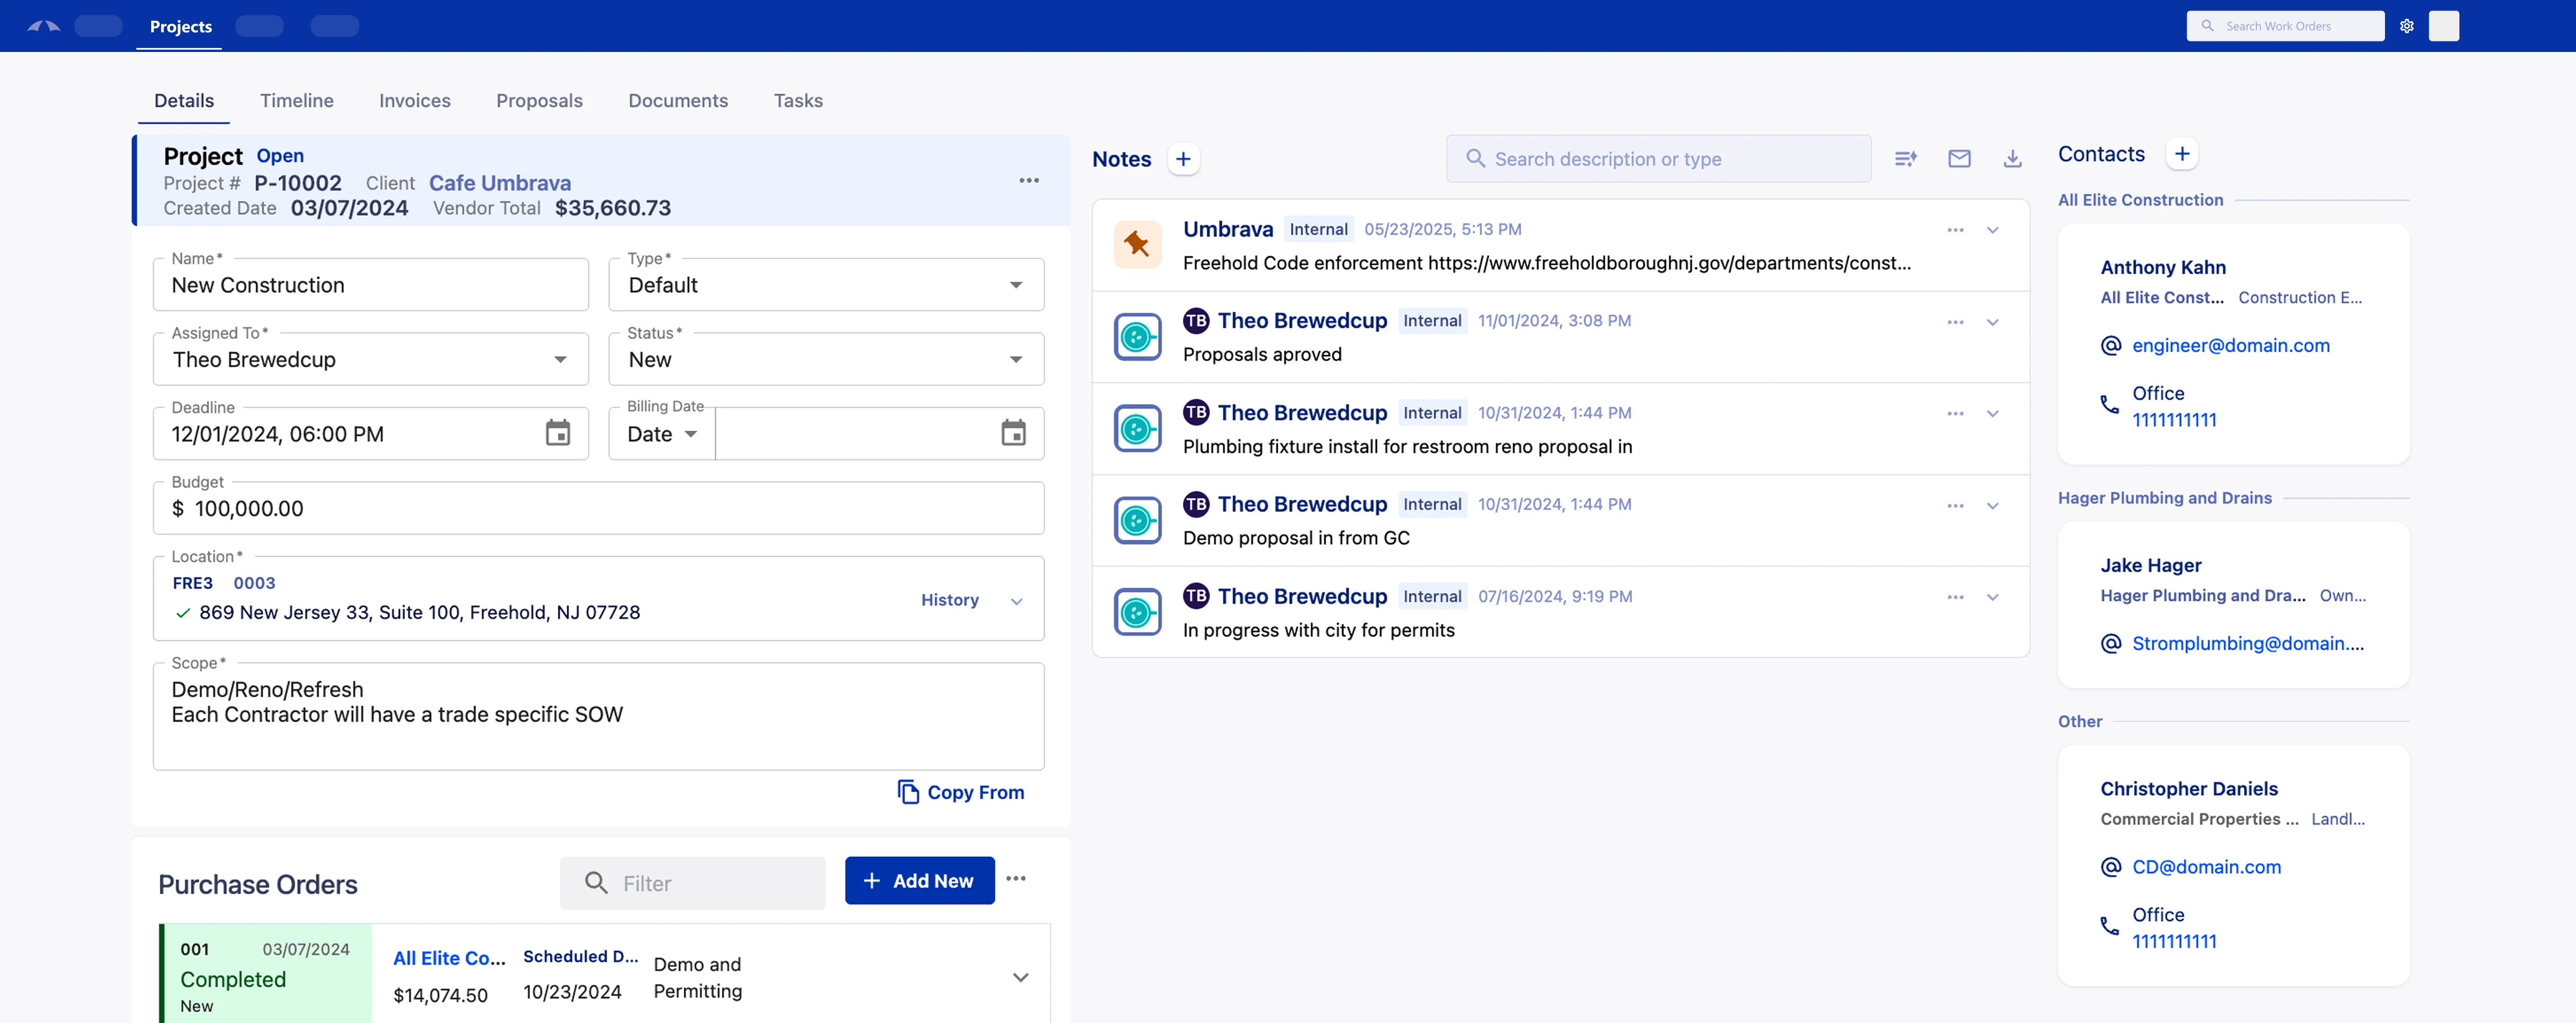
Task: Click the notes sort icon
Action: coord(1905,159)
